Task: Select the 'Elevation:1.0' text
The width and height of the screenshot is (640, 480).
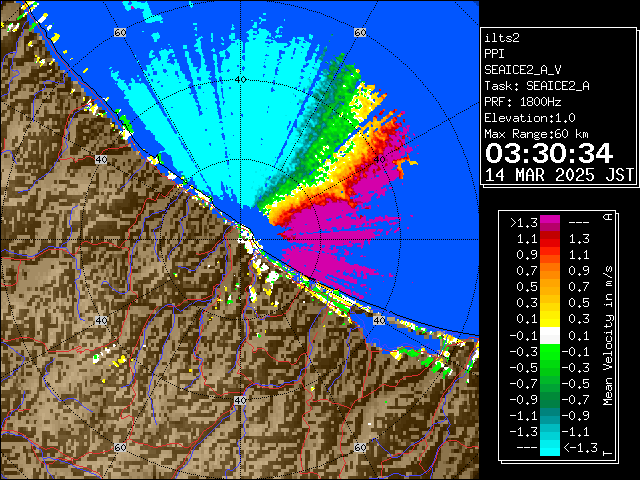Action: pos(530,118)
